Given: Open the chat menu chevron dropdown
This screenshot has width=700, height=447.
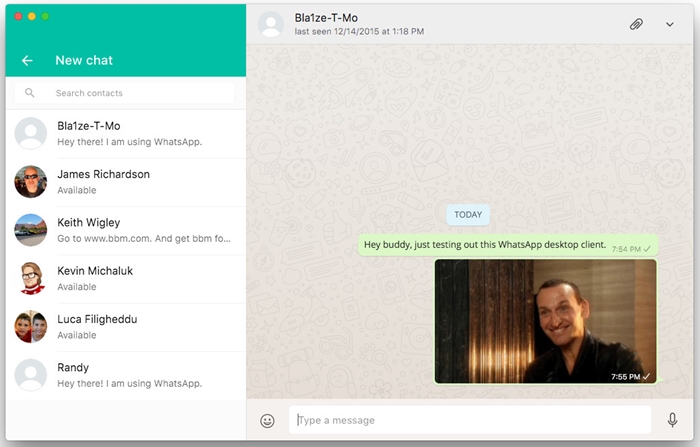Looking at the screenshot, I should click(670, 24).
